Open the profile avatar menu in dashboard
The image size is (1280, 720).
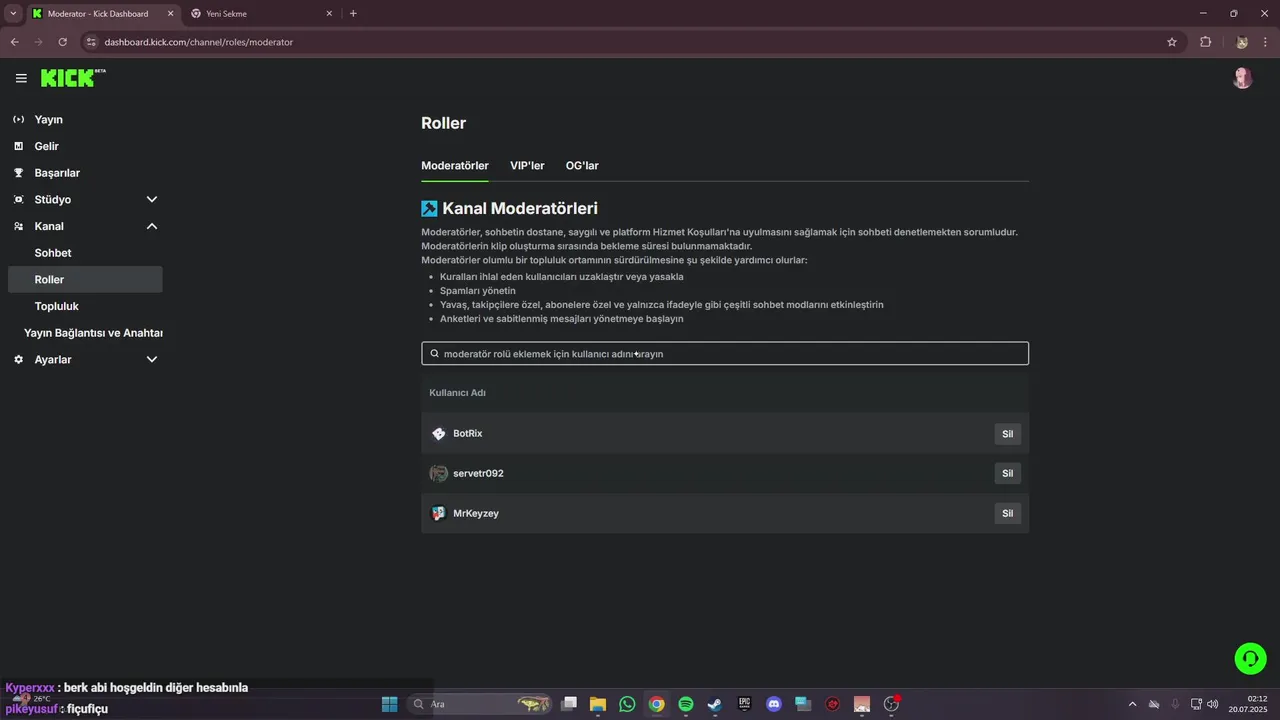coord(1242,78)
